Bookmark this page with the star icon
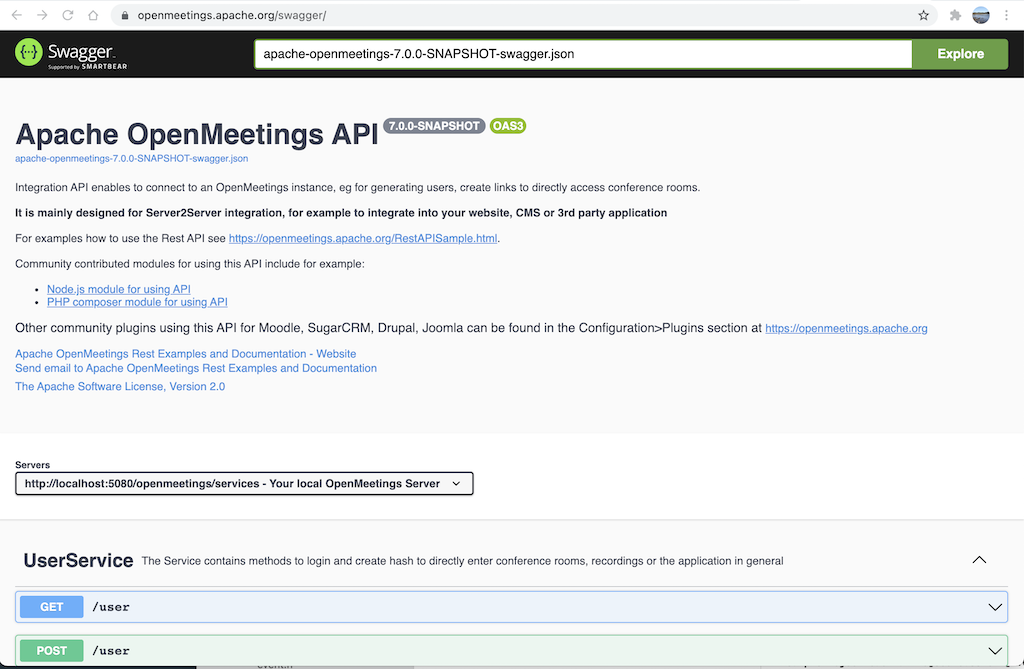Viewport: 1024px width, 669px height. coord(923,15)
